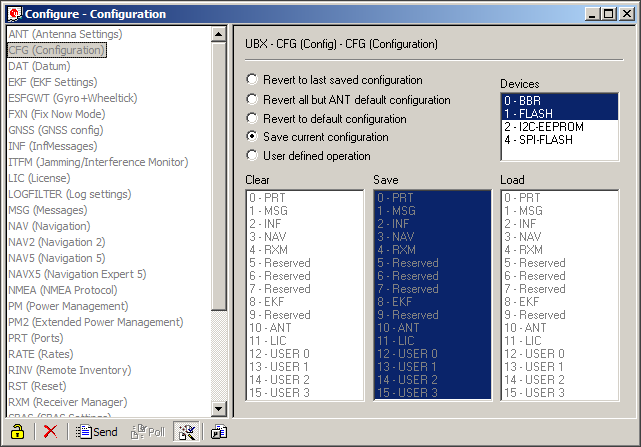Select RST (Reset) entry

(x=37, y=386)
